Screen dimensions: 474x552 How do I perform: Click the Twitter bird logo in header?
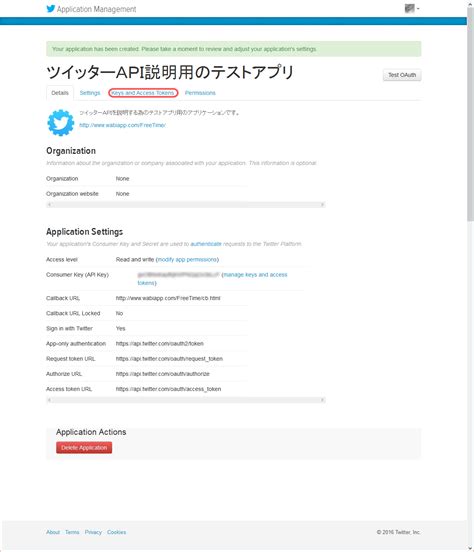point(51,9)
